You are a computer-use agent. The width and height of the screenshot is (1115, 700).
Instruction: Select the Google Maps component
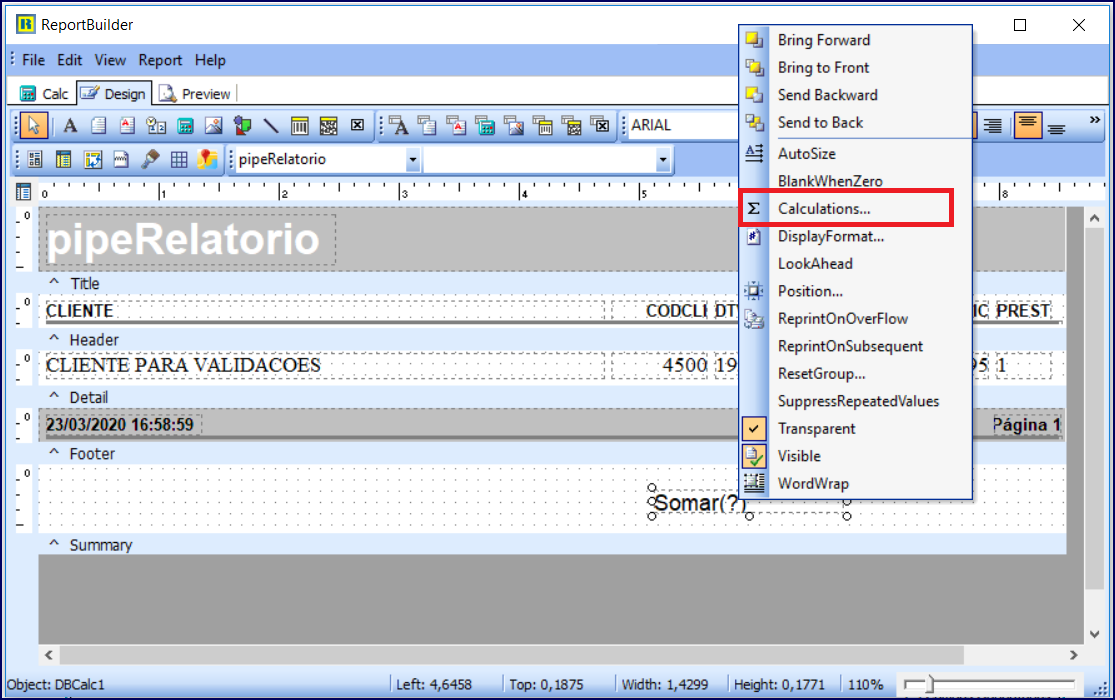pos(208,159)
